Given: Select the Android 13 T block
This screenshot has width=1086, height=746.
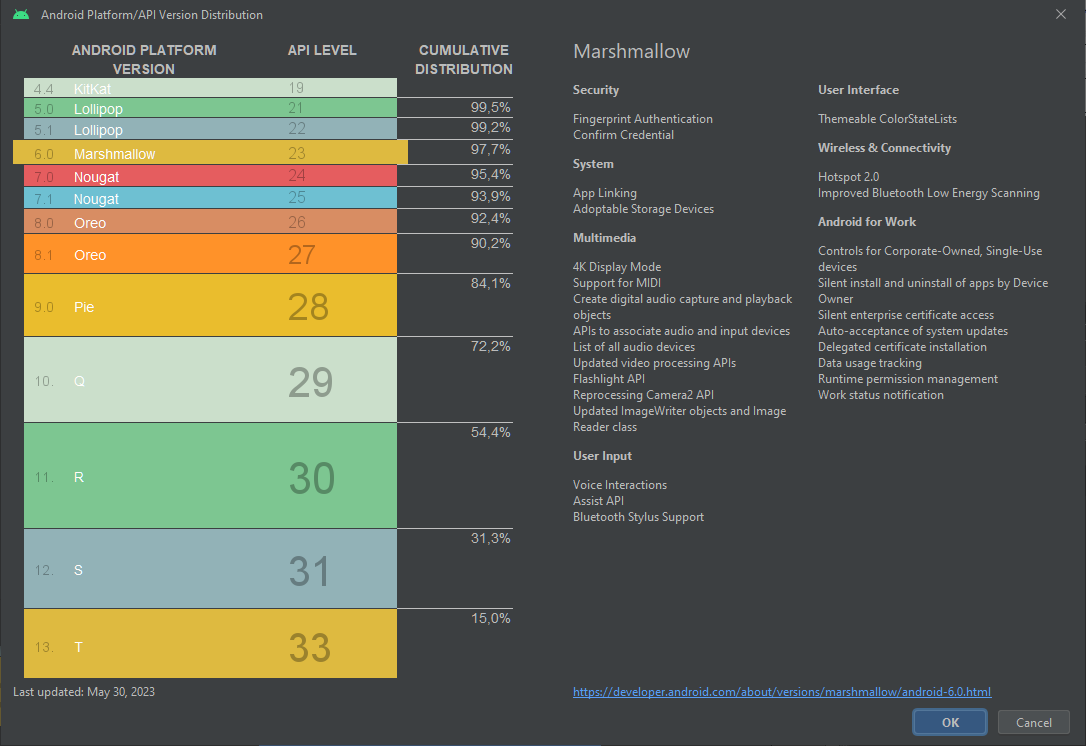Looking at the screenshot, I should [210, 645].
